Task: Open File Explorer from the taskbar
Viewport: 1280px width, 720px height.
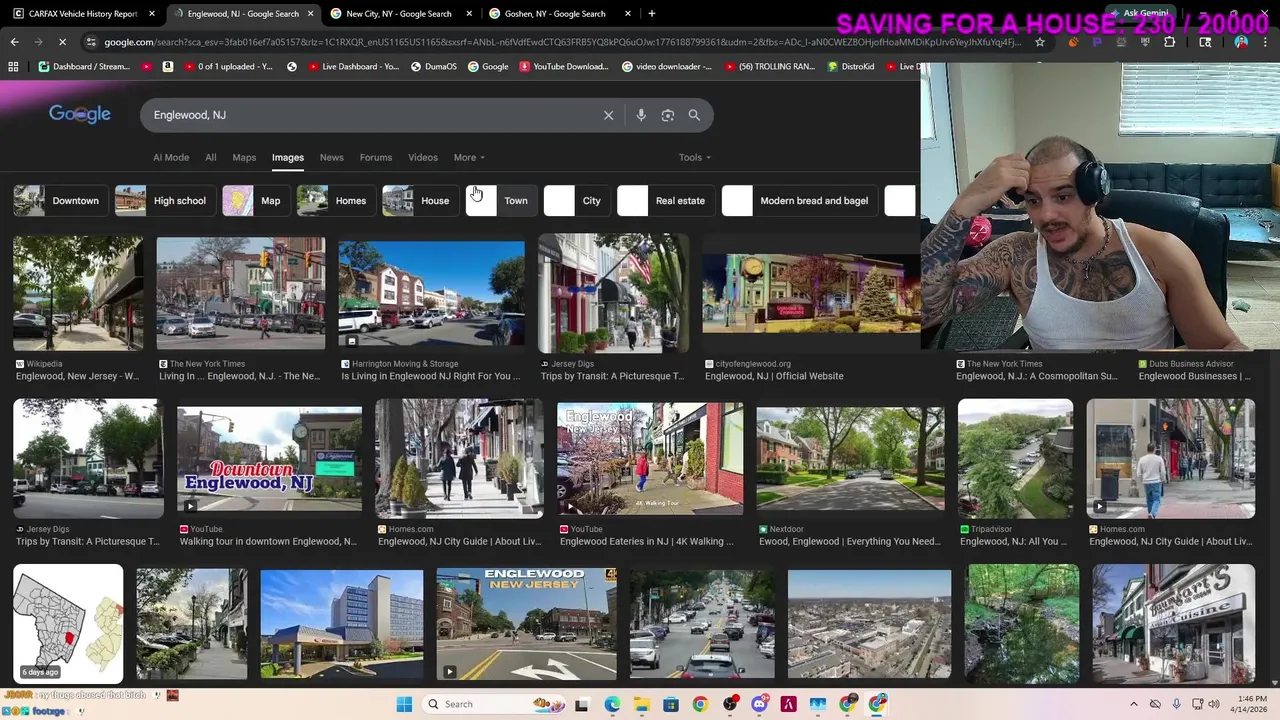Action: (641, 704)
